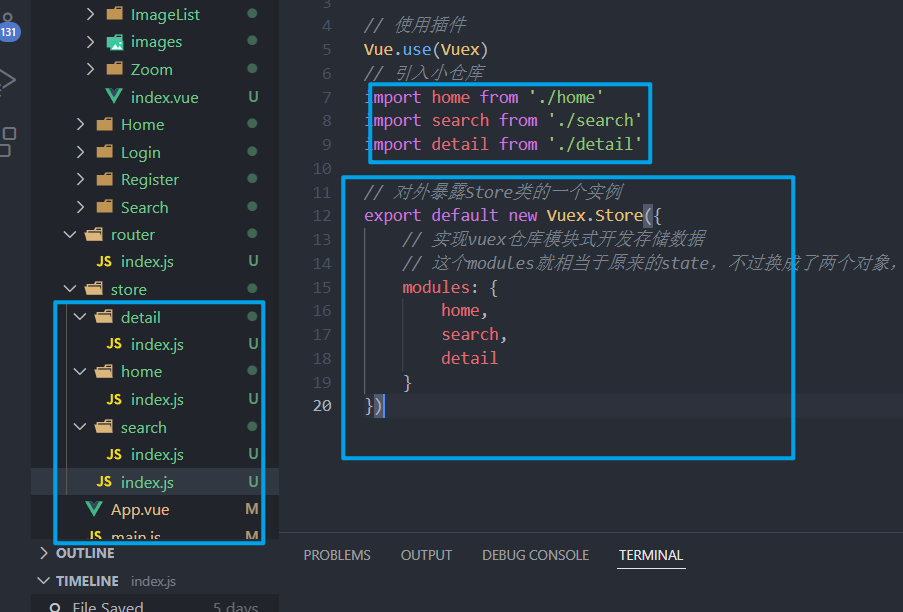Click JS icon of router index.js
Image resolution: width=903 pixels, height=612 pixels.
click(104, 262)
